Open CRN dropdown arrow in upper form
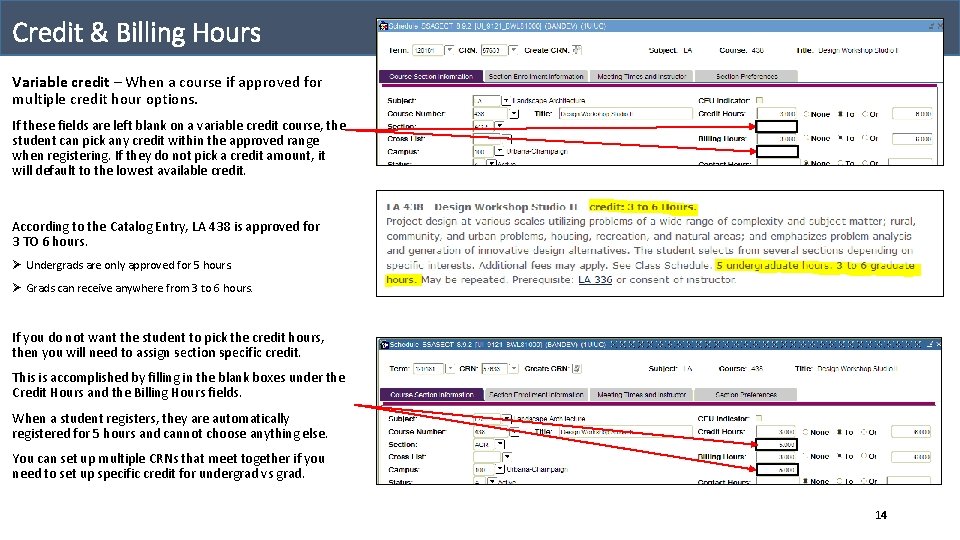Image resolution: width=960 pixels, height=540 pixels. tap(513, 50)
